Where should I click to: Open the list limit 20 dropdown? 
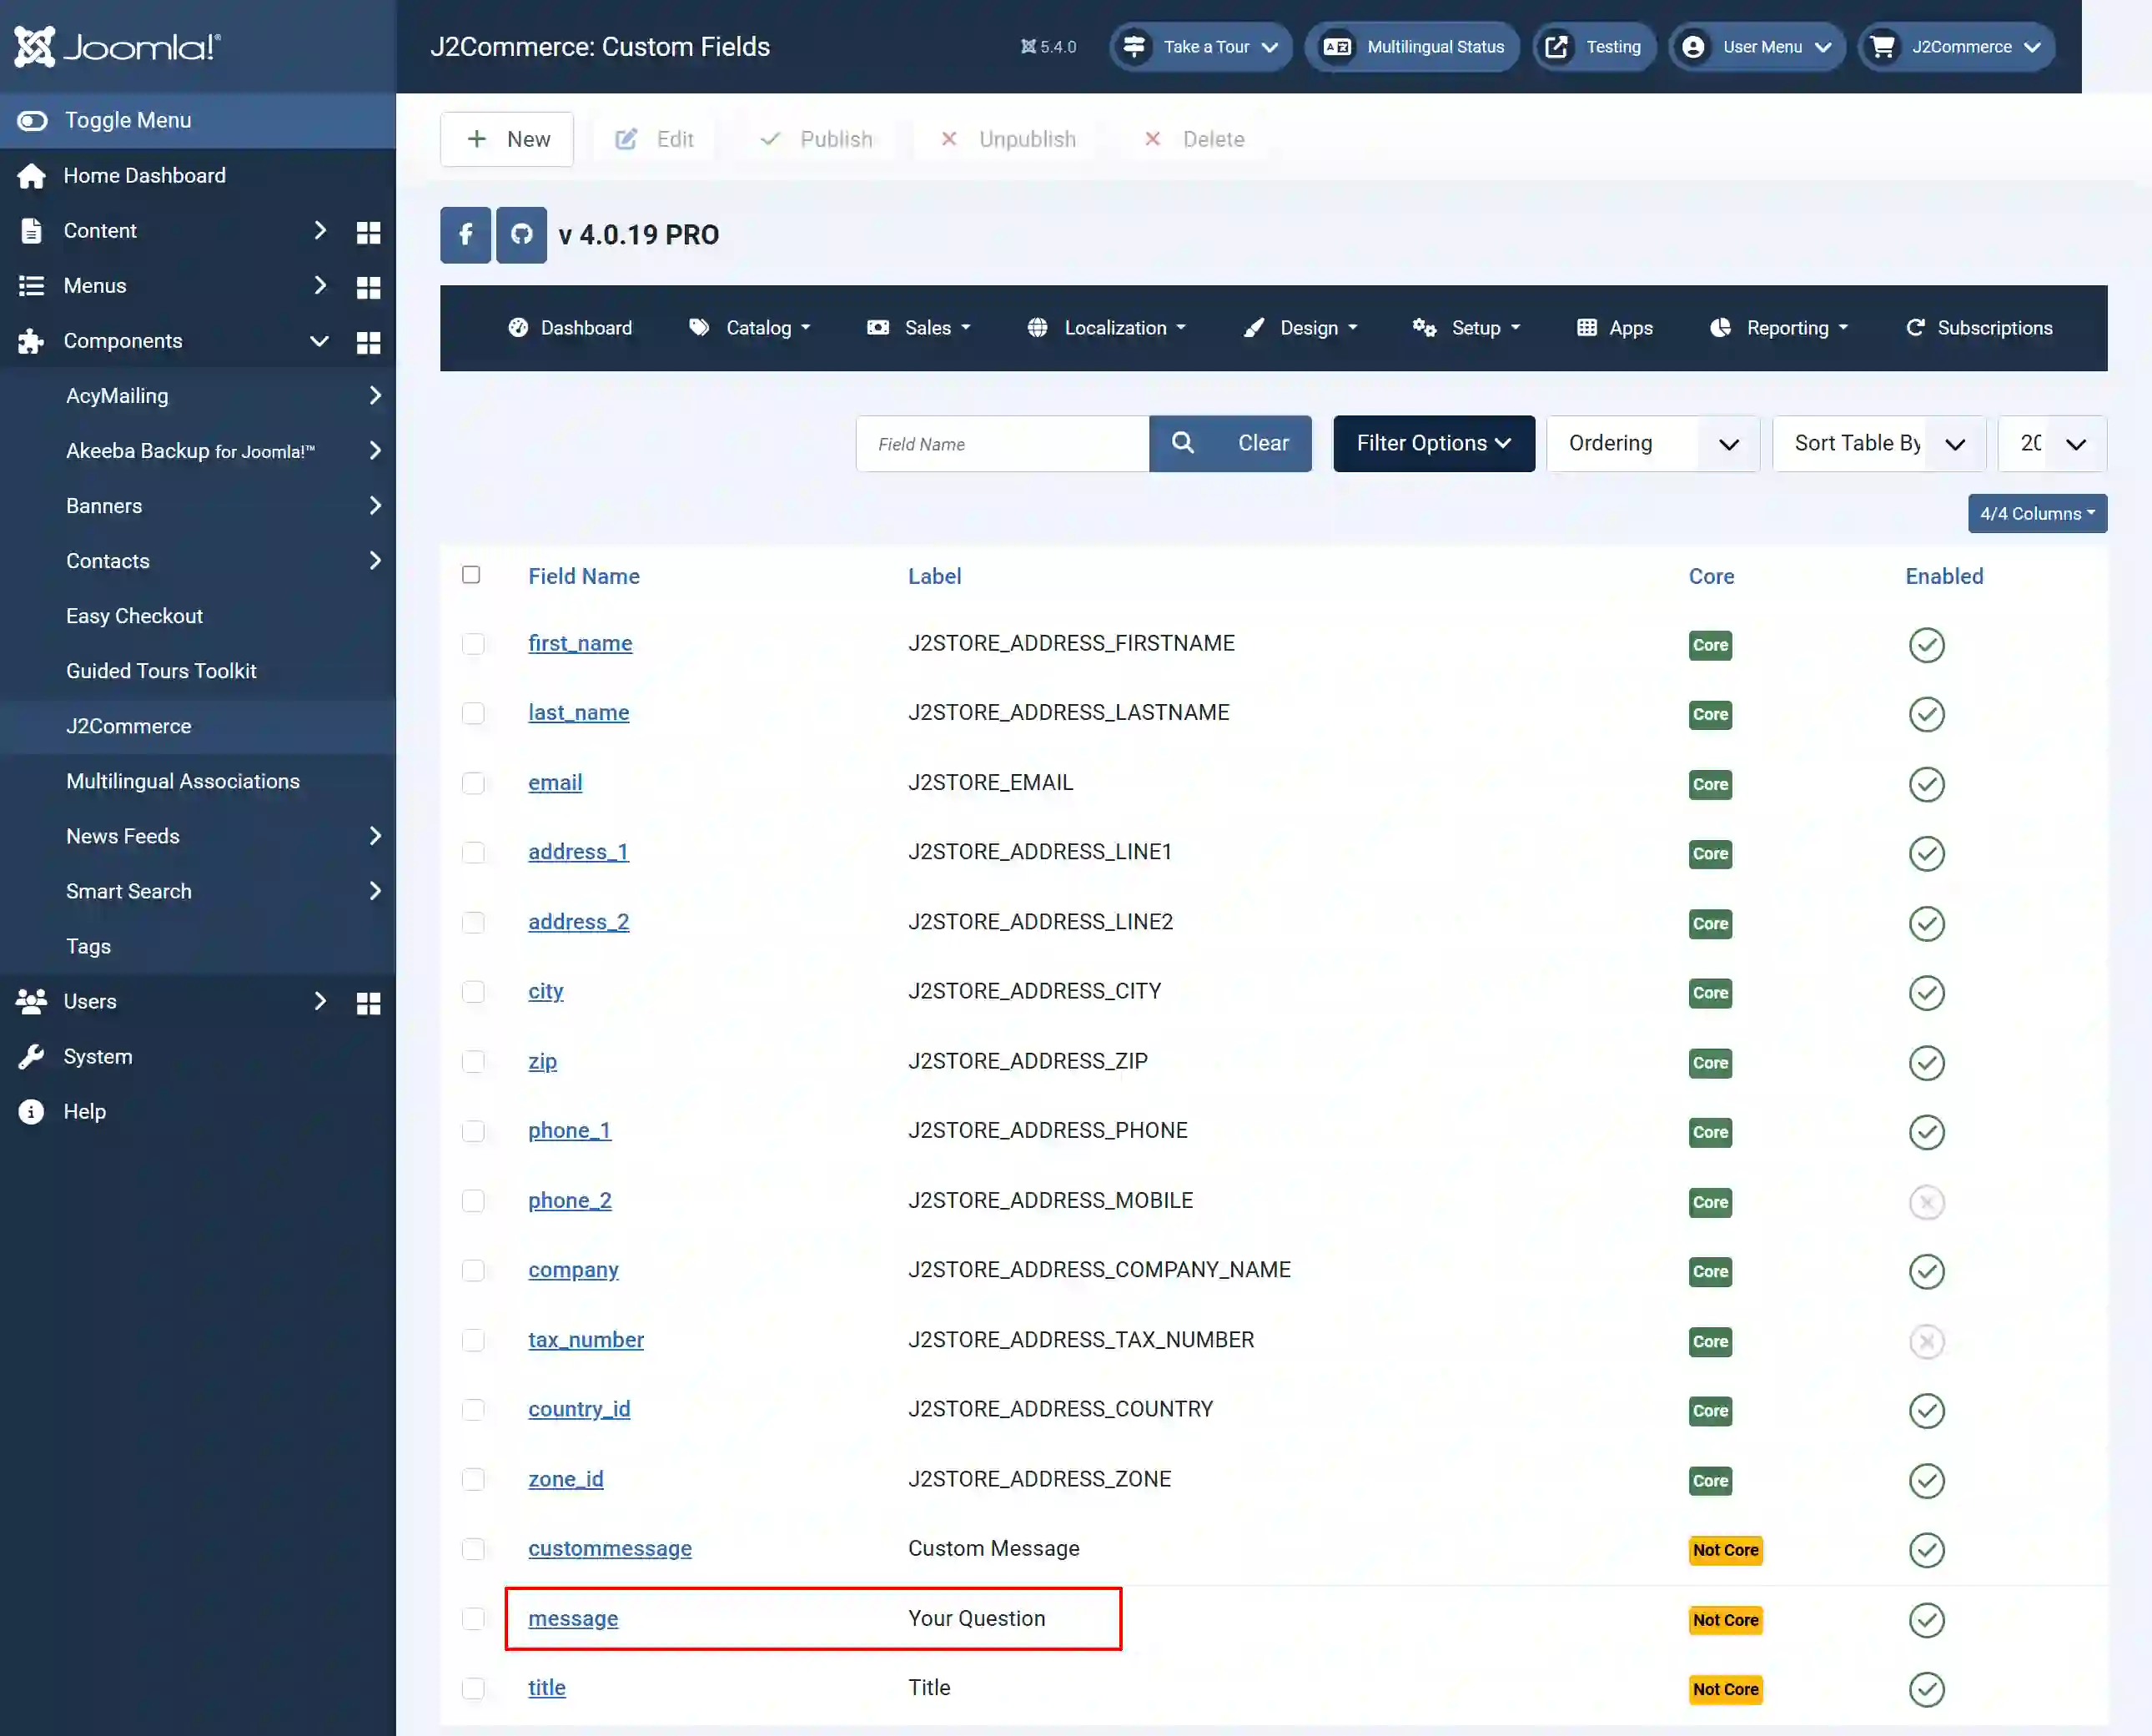tap(2052, 443)
